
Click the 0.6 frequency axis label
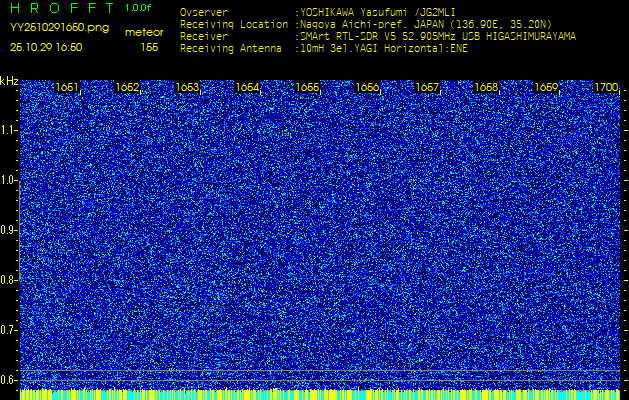[8, 380]
